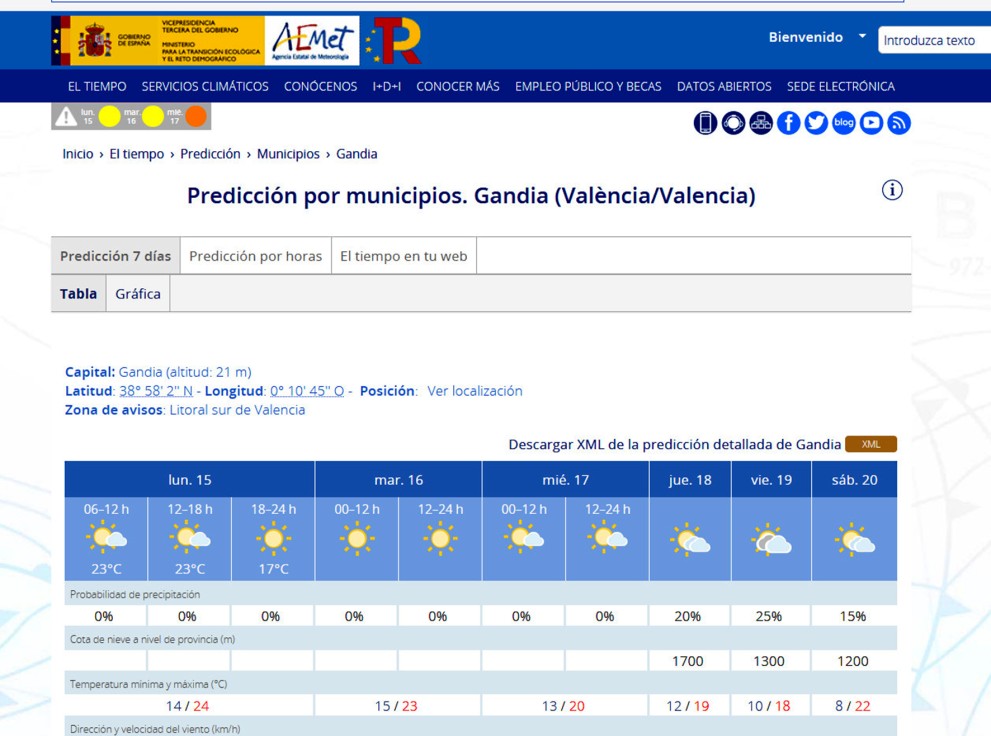Open the SERVICIOS CLIMÁTICOS menu
991x736 pixels.
click(x=205, y=86)
